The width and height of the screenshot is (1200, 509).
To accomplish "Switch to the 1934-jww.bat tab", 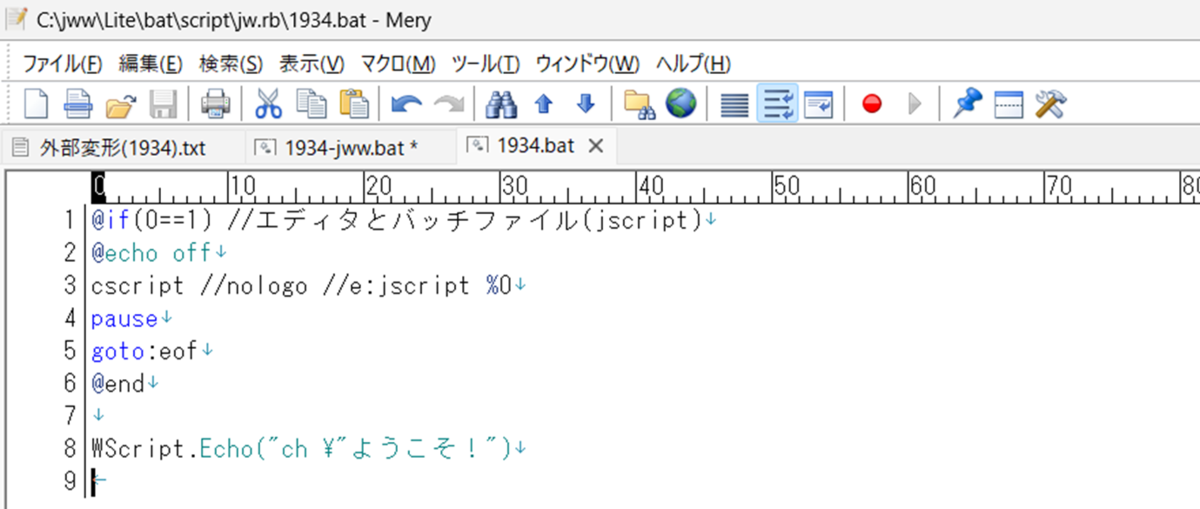I will point(350,148).
